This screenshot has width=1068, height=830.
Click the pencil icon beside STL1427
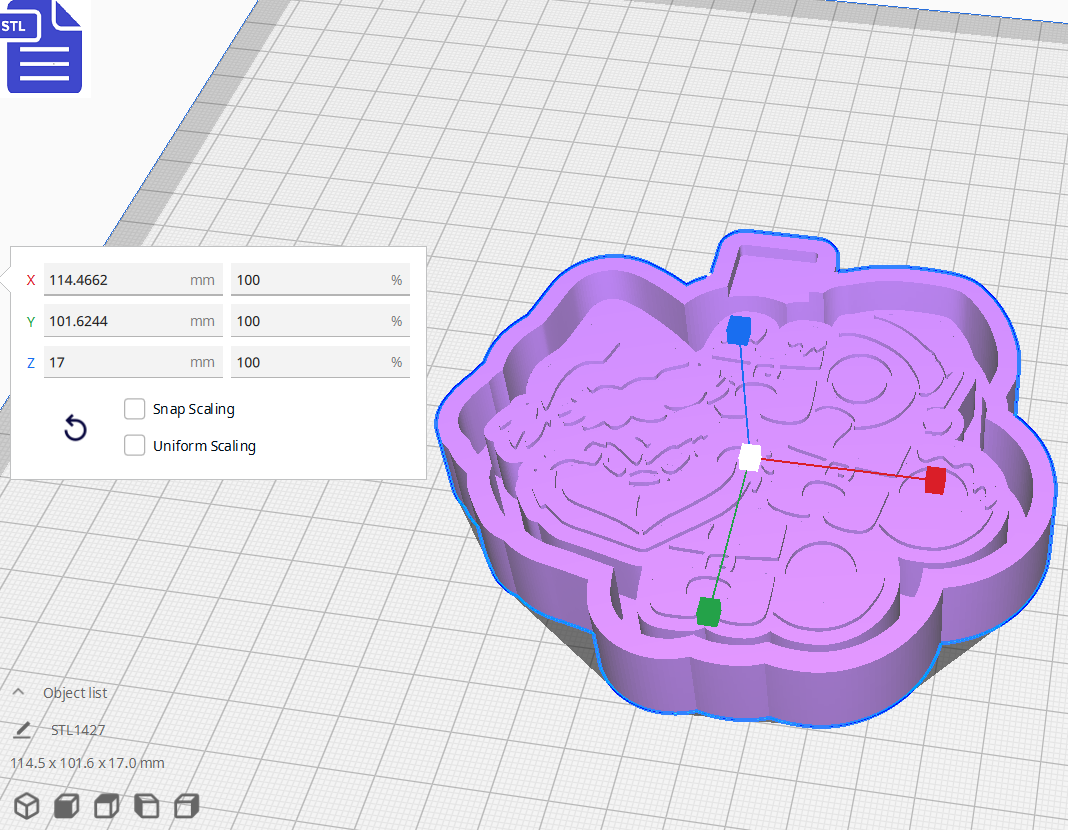tap(22, 730)
